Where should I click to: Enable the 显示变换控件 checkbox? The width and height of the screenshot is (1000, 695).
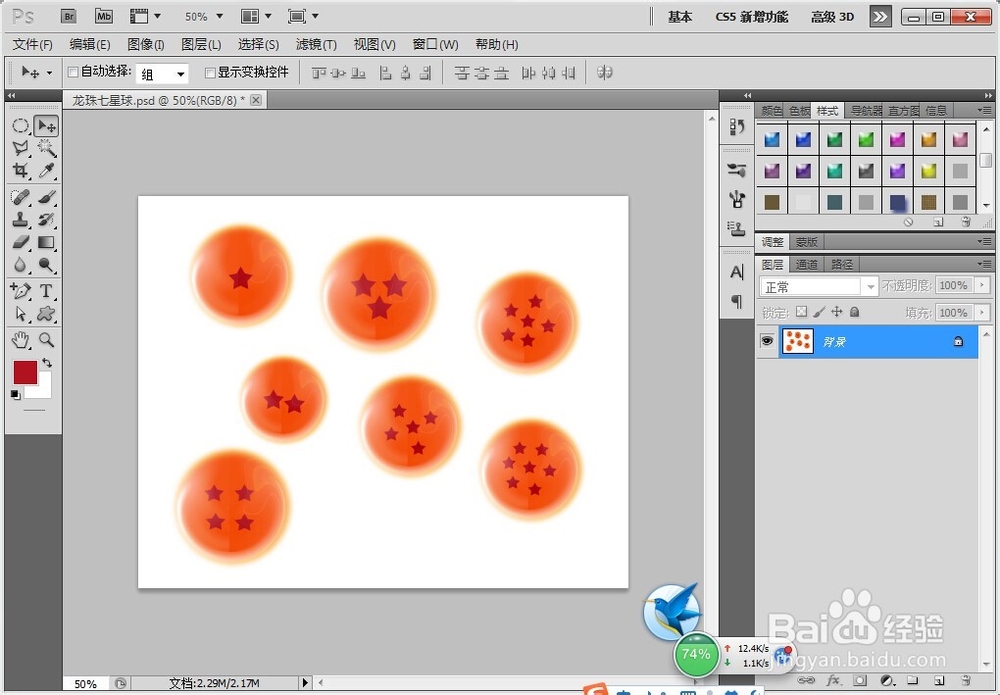point(210,73)
